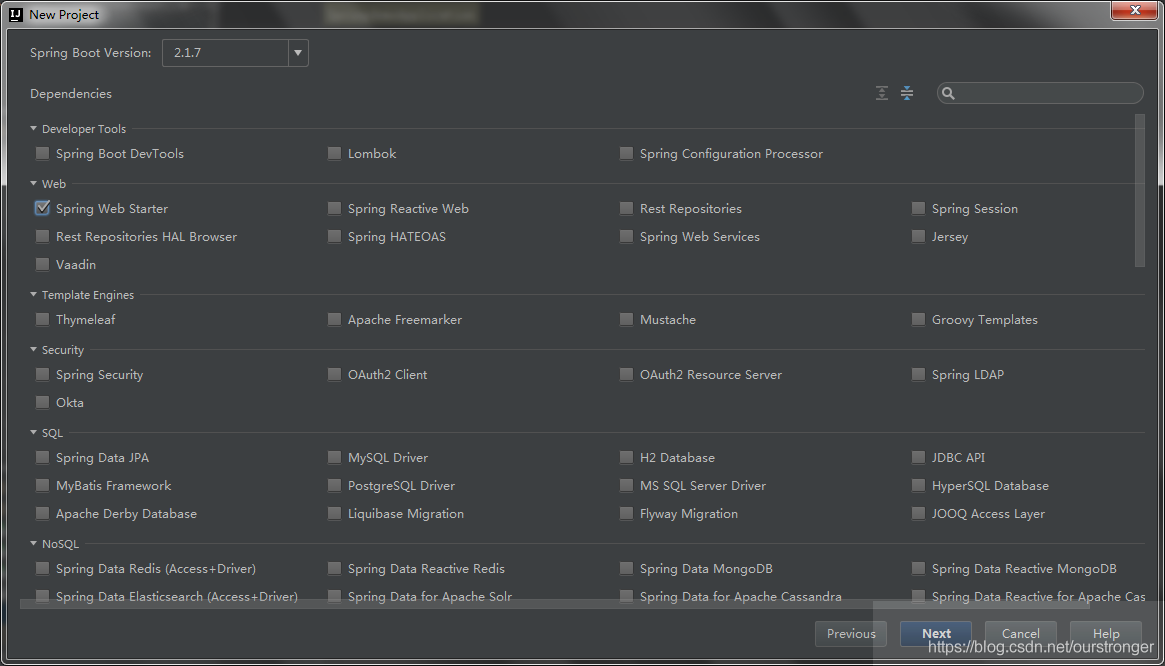This screenshot has width=1165, height=666.
Task: Select the Thymeleaf checkbox
Action: 42,320
